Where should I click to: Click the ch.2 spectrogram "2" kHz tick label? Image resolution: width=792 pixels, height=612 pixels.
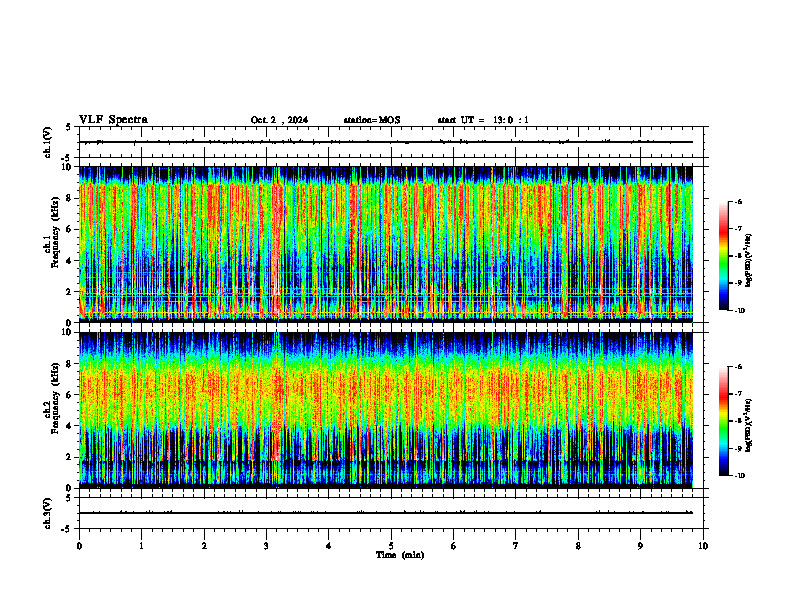tap(69, 457)
